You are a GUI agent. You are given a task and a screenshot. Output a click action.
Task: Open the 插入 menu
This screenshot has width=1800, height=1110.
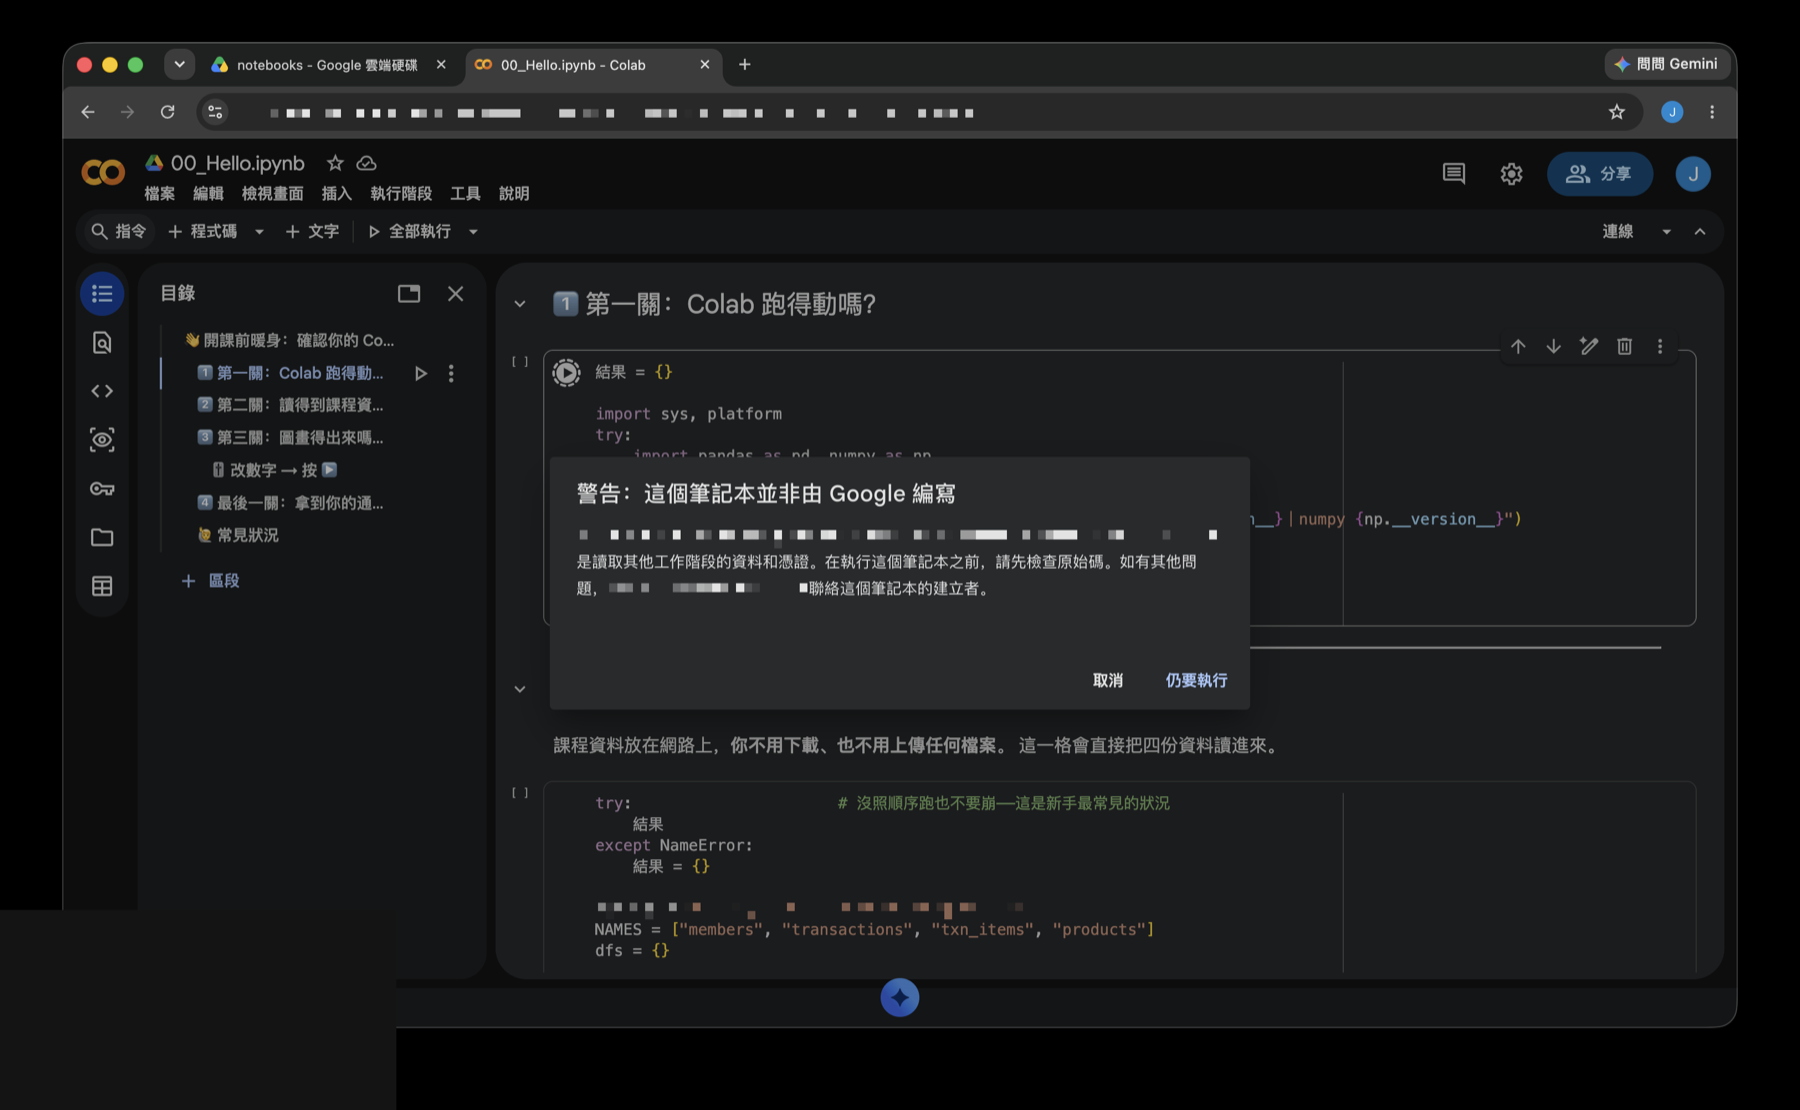336,194
